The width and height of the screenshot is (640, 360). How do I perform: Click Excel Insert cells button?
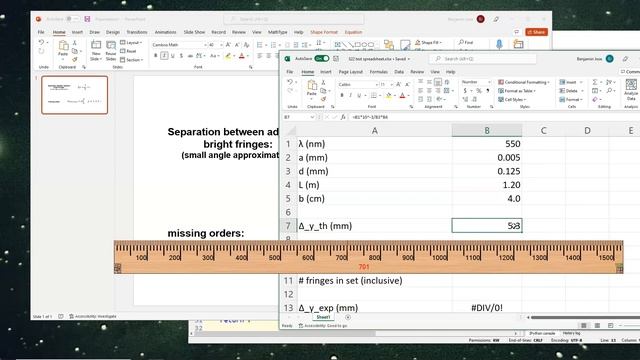pos(571,82)
